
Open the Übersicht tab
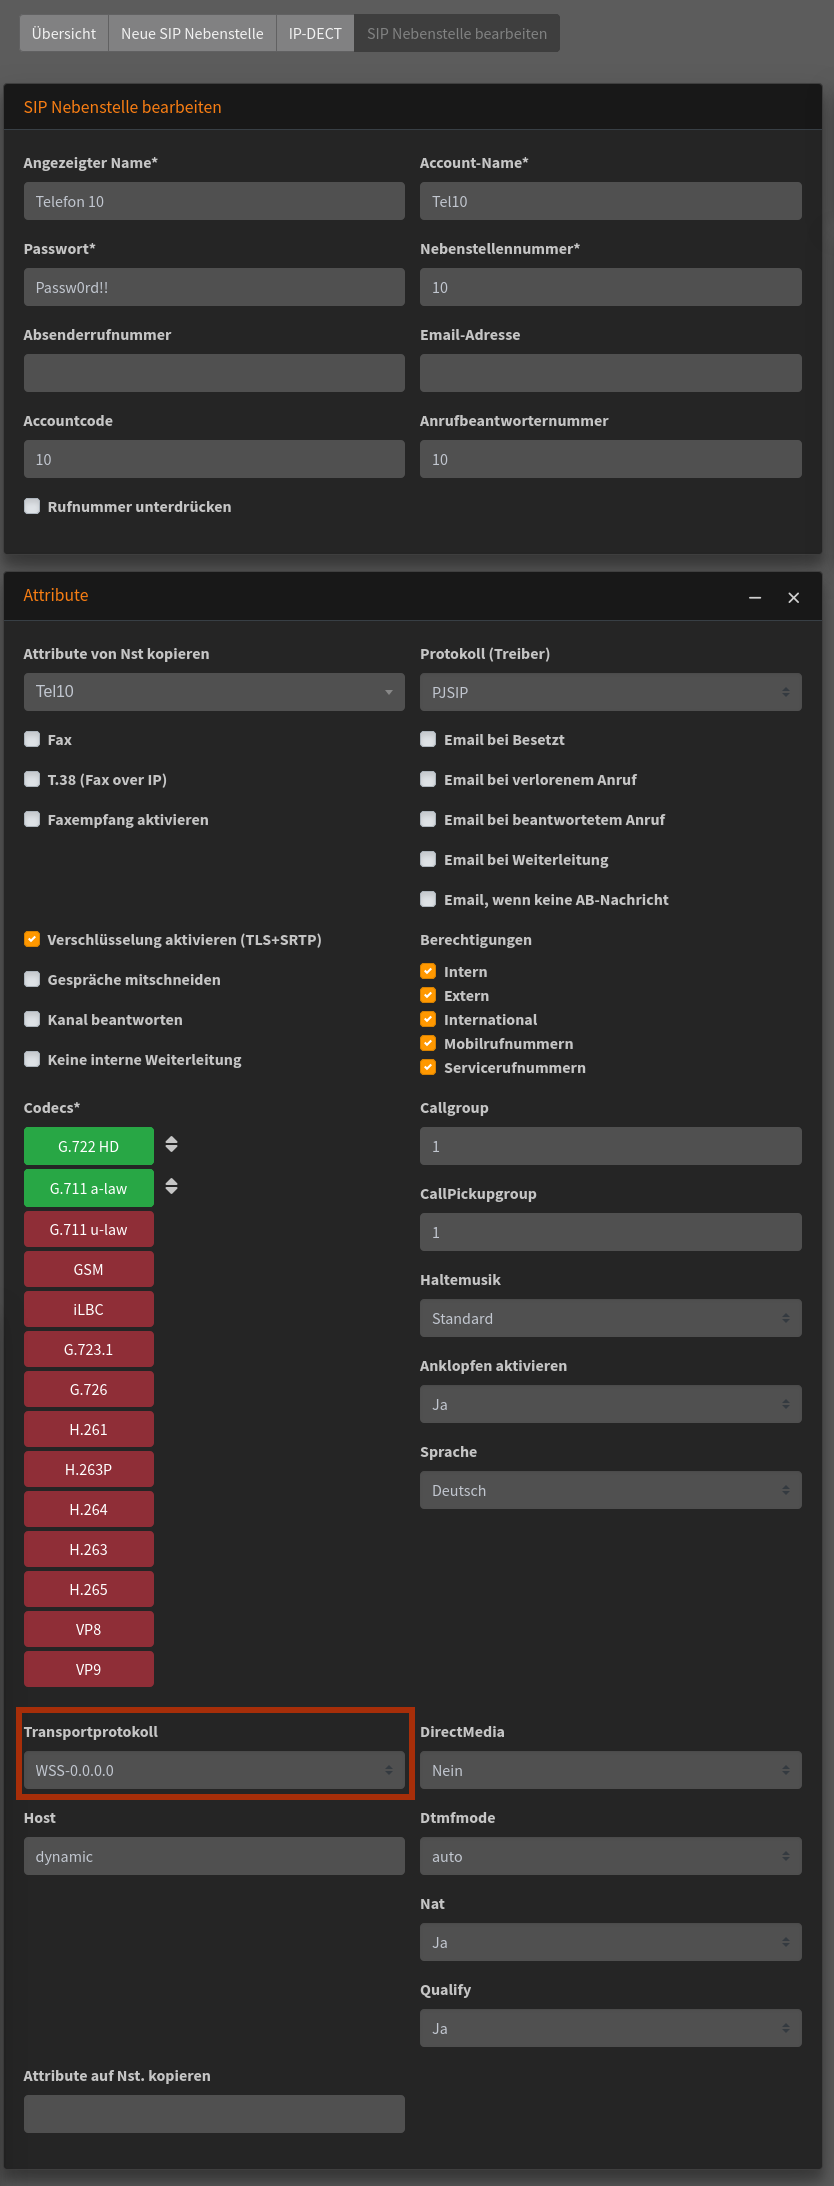click(64, 33)
